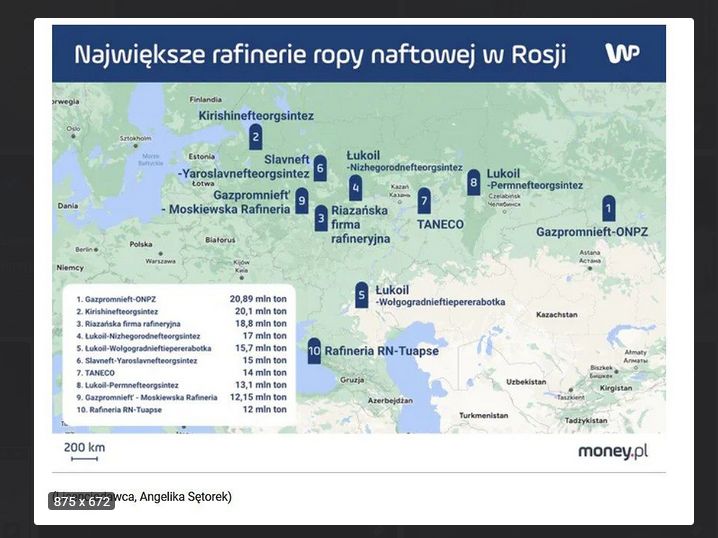
Task: Click map marker 4 under Łukoil-Nizhegorodnefteorgsintez
Action: pyautogui.click(x=355, y=188)
